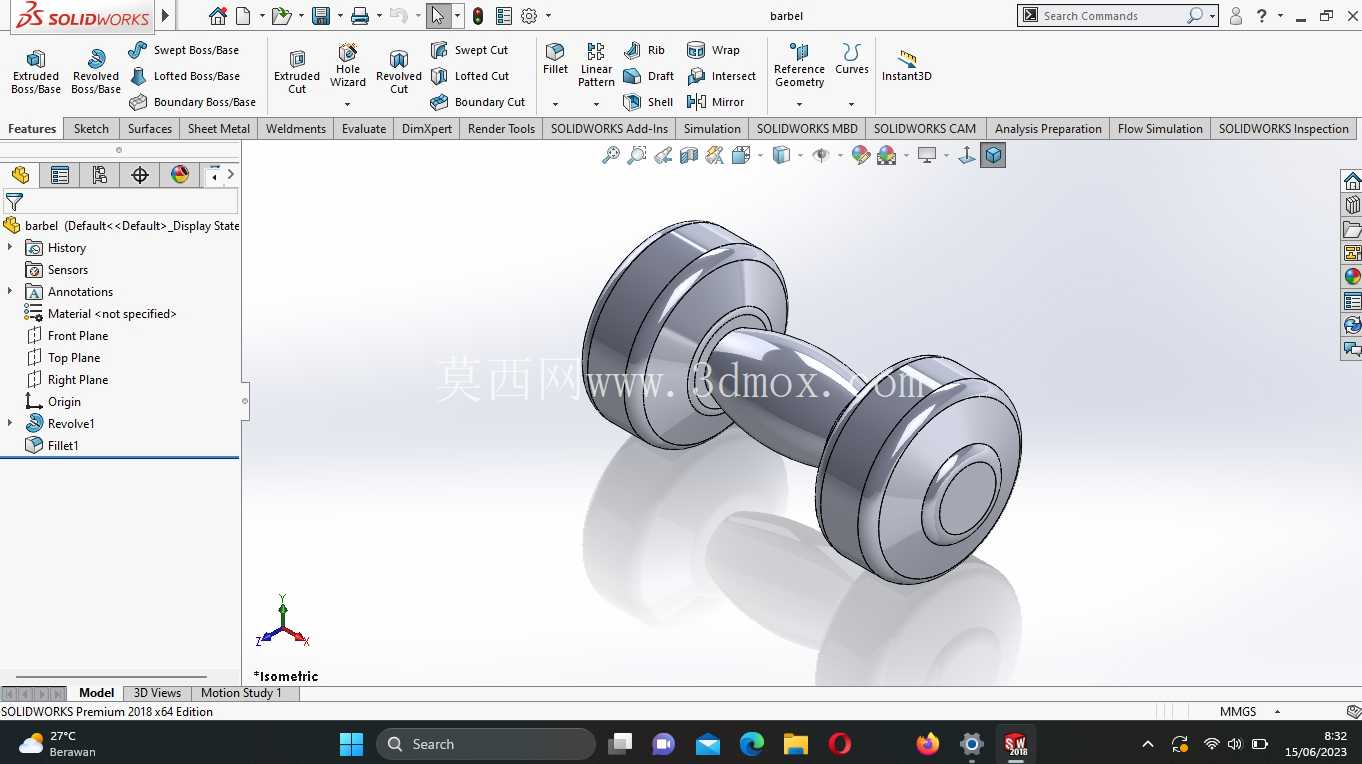Toggle the Instant3D tool

(906, 66)
